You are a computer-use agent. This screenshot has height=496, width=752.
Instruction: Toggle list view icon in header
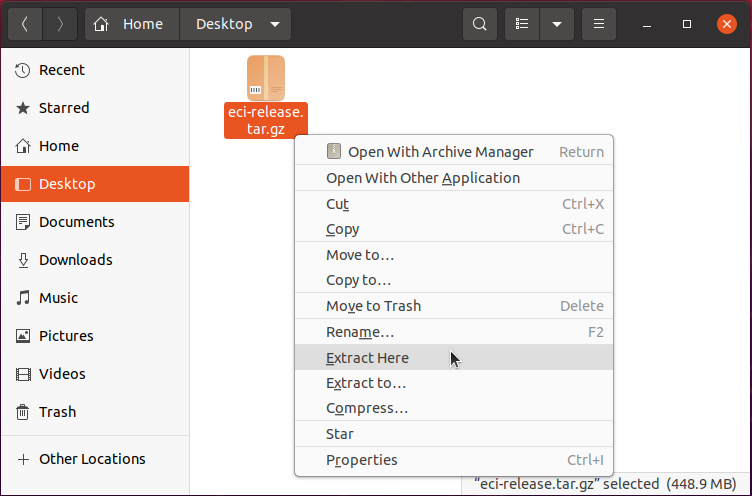[x=522, y=24]
